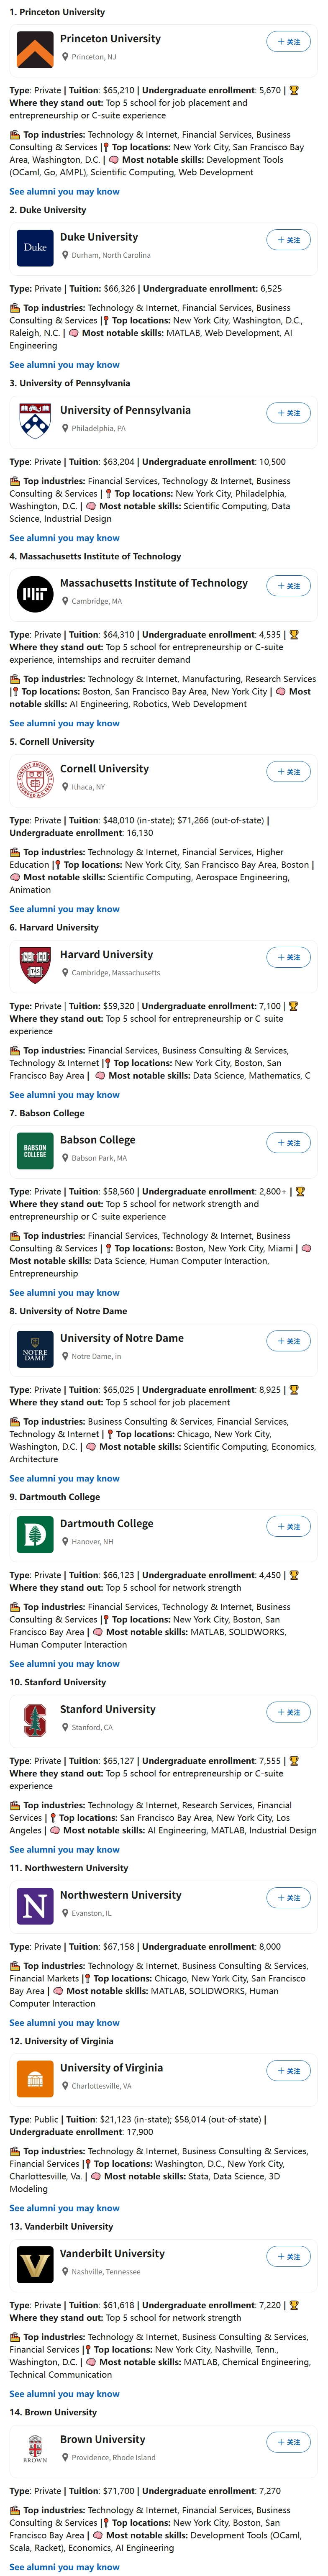Open the Stanford University name heading
The image size is (328, 2576).
tap(108, 1709)
